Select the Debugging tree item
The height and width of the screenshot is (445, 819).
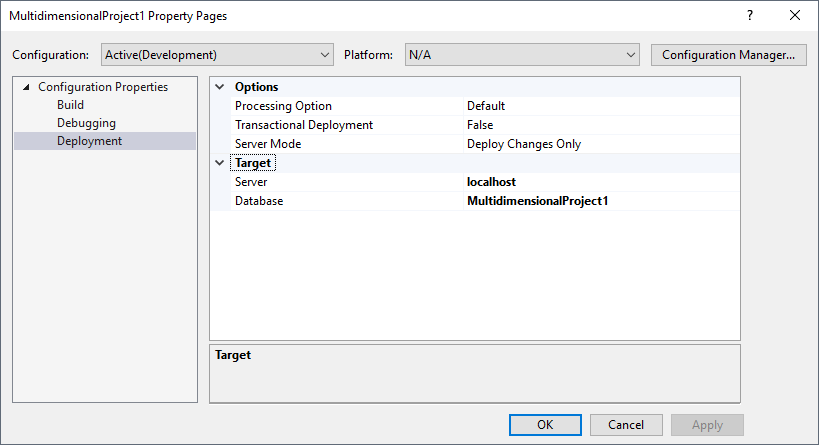(86, 123)
